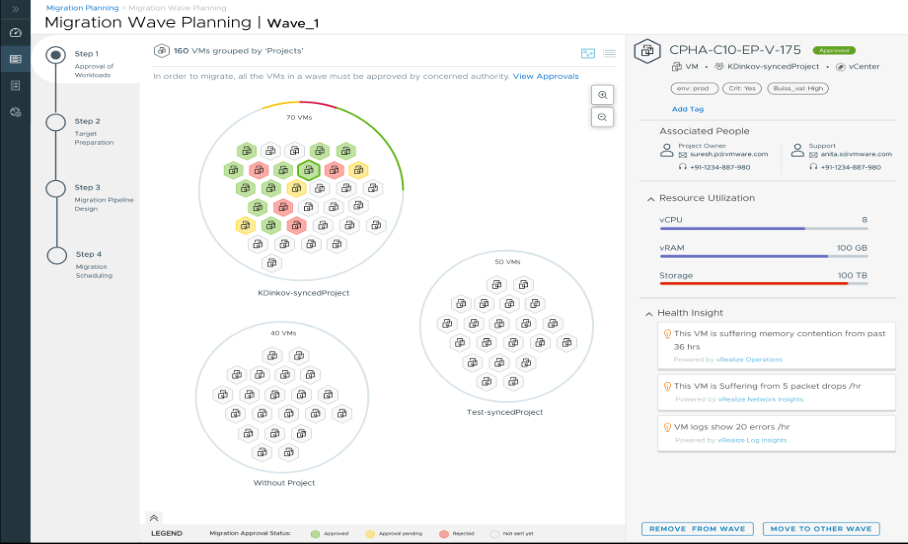The height and width of the screenshot is (544, 908).
Task: Open the View Approvals link
Action: [545, 76]
